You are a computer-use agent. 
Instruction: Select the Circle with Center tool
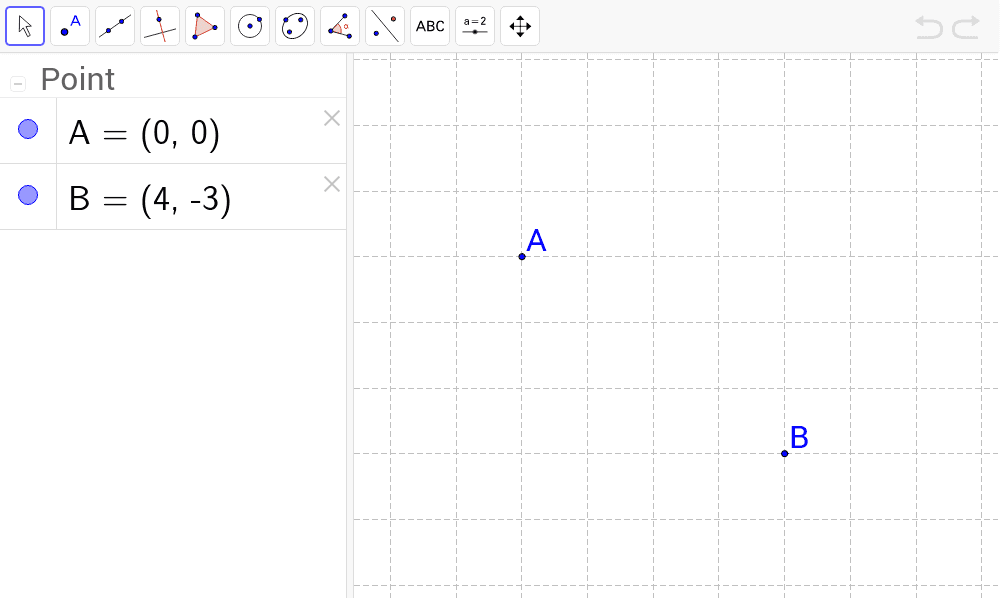[250, 26]
